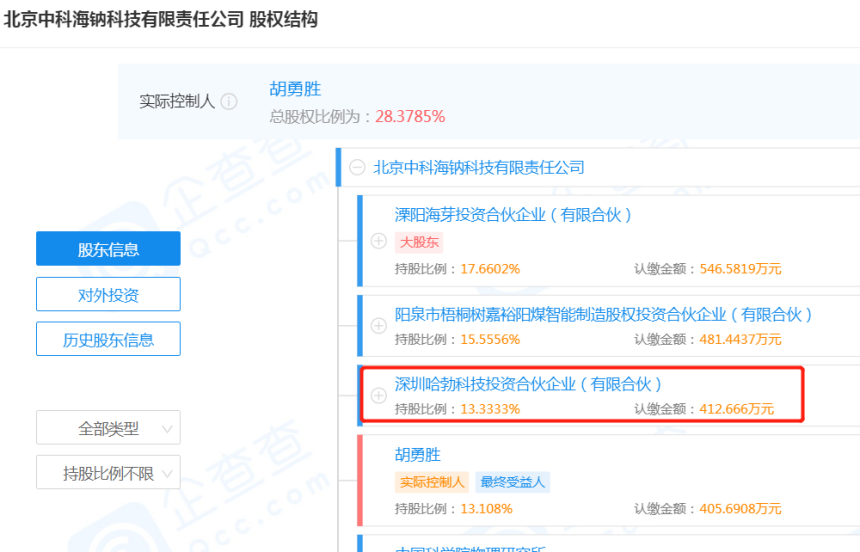Click the orange 实际控制人 tag under 胡勇胜
Image resolution: width=860 pixels, height=552 pixels.
(x=431, y=482)
